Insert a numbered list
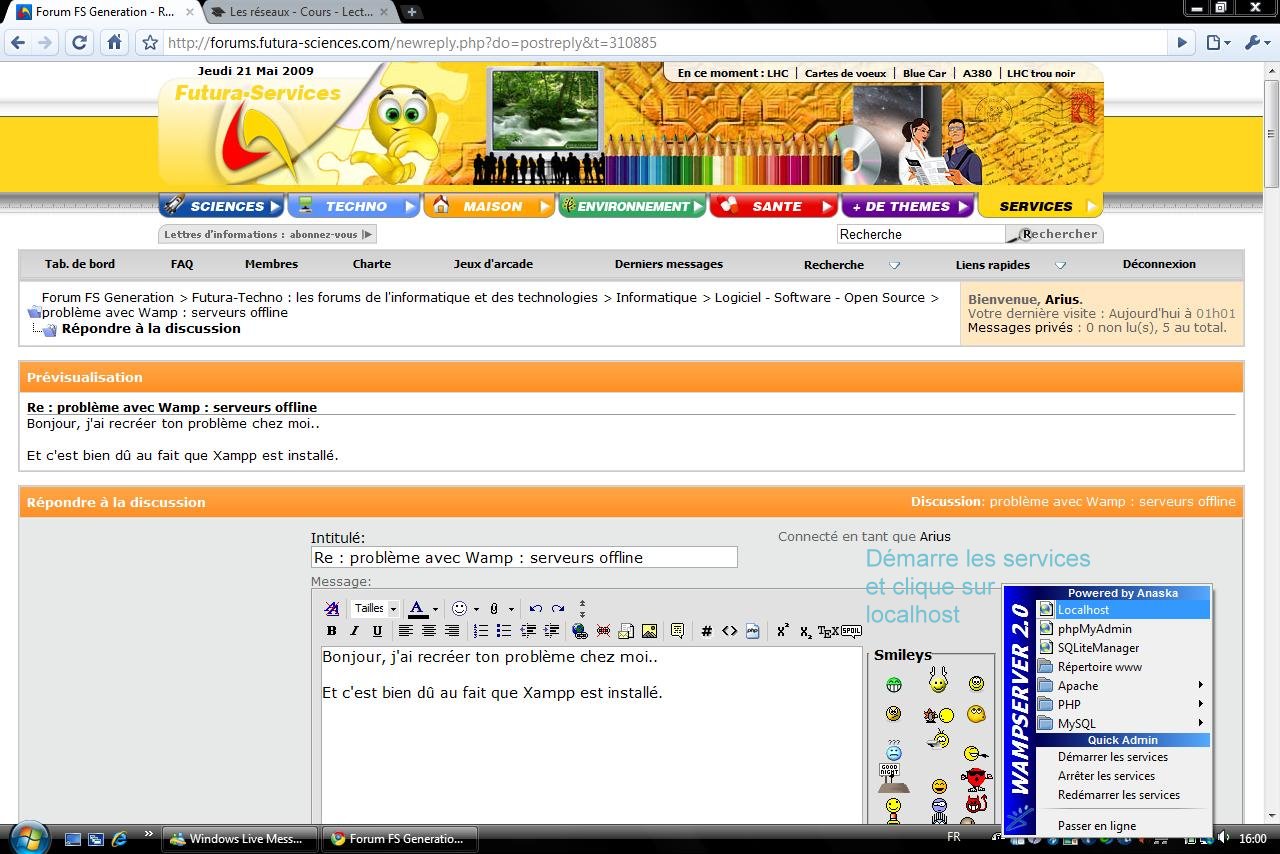Screen dimensions: 1280x854 [x=481, y=631]
